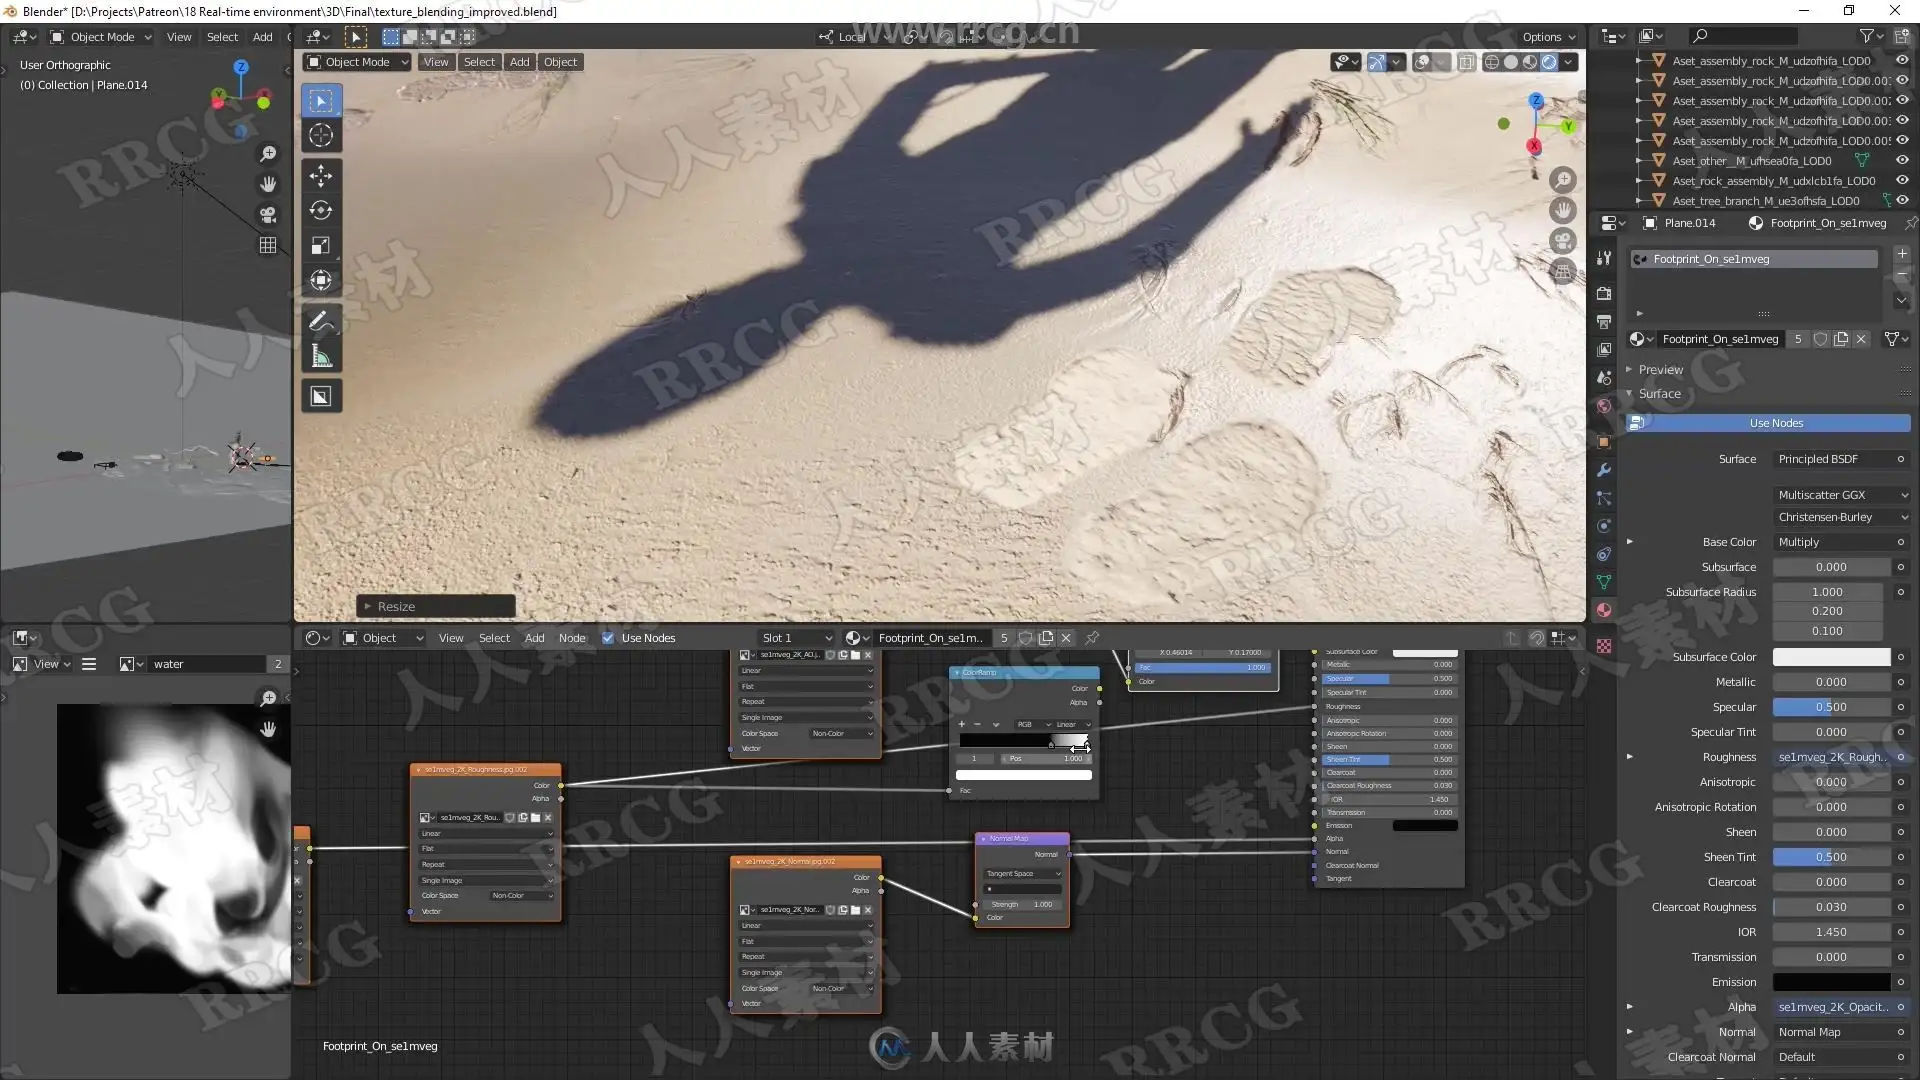Hide Aset_tree_branch_M_ue3ofhsfa_LOD0 with eye icon
This screenshot has width=1920, height=1080.
(1902, 201)
